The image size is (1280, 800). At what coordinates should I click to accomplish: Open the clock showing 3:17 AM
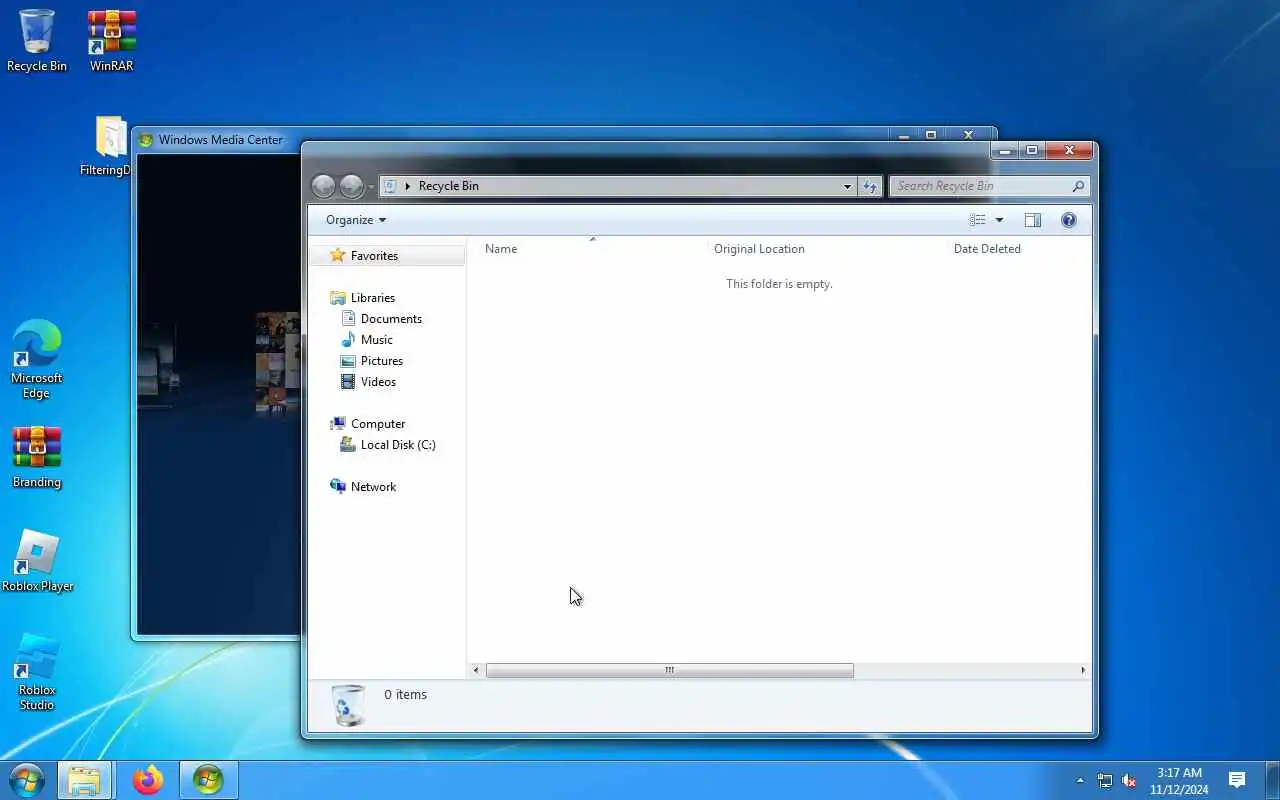[x=1179, y=780]
